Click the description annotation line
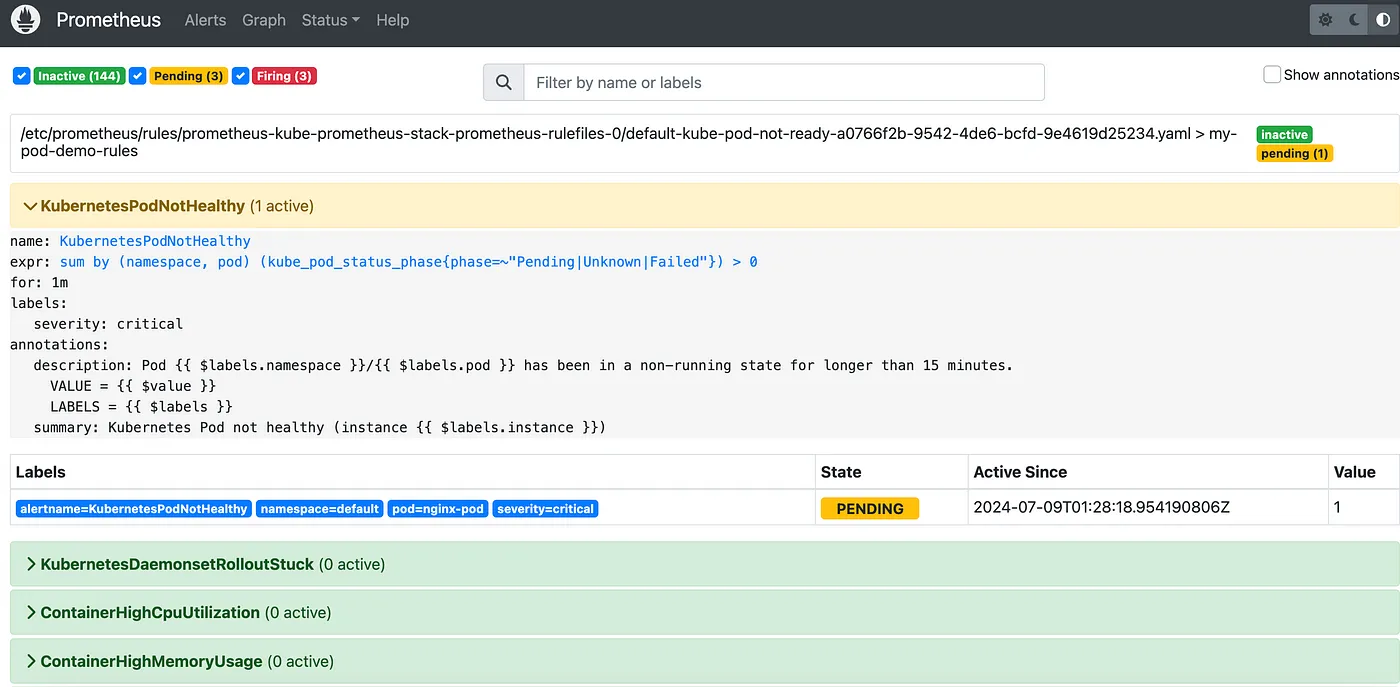 click(523, 365)
